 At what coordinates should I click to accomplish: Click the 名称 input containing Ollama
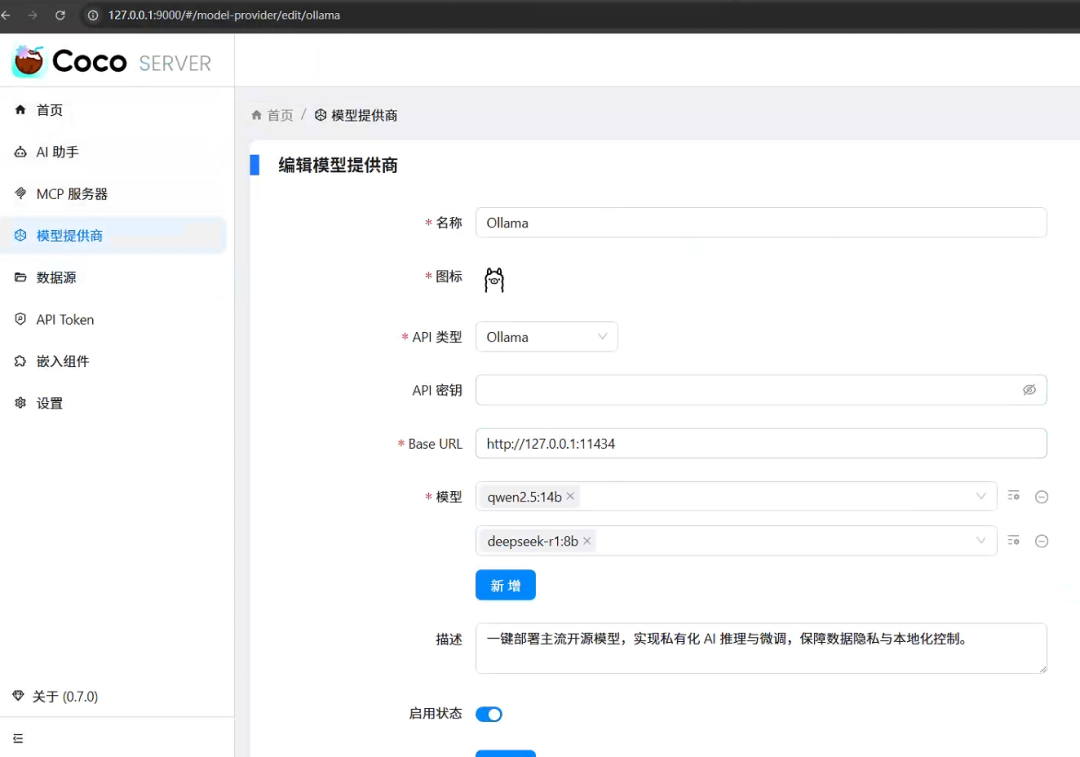(x=761, y=223)
